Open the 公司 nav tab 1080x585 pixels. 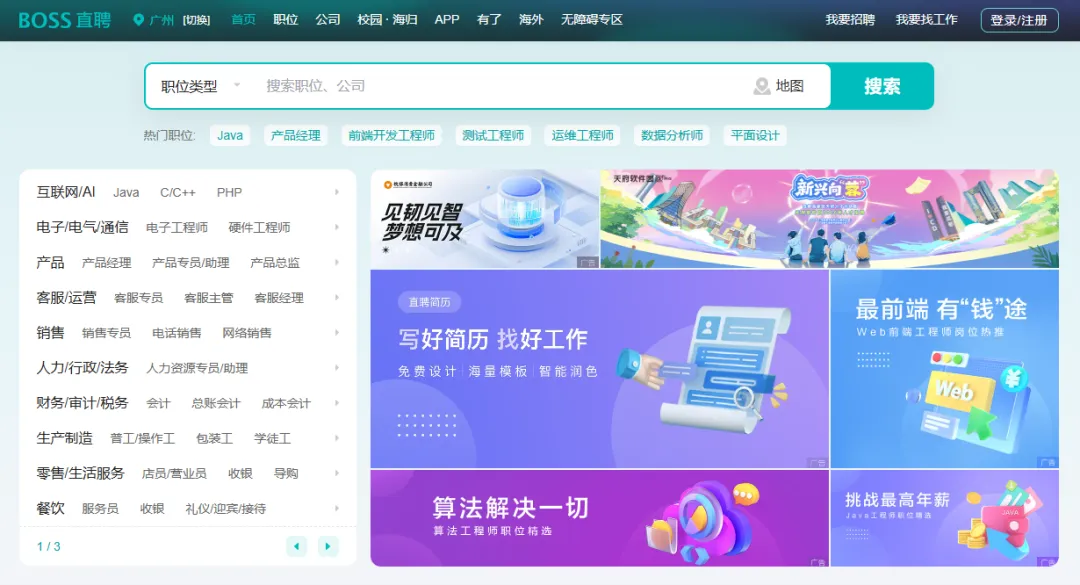(328, 20)
